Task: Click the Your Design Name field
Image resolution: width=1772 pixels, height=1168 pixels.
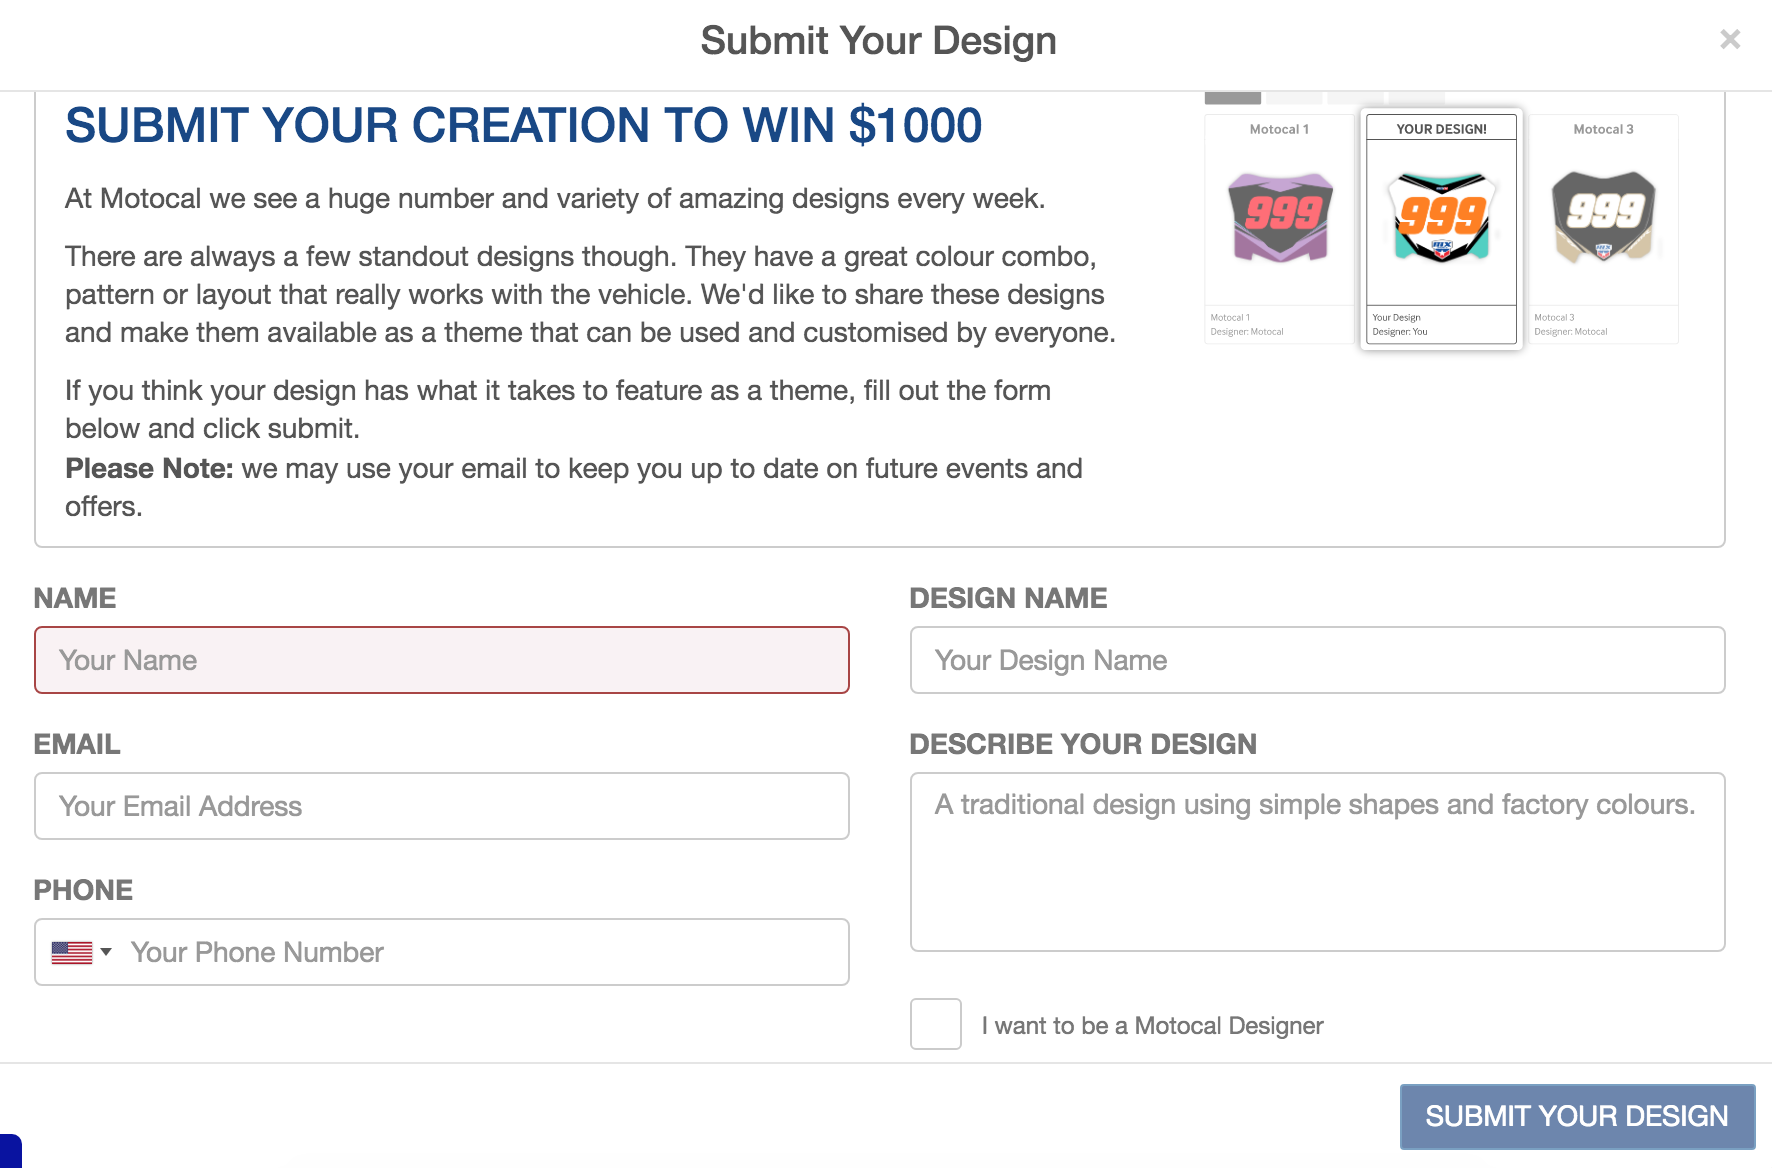Action: click(1317, 660)
